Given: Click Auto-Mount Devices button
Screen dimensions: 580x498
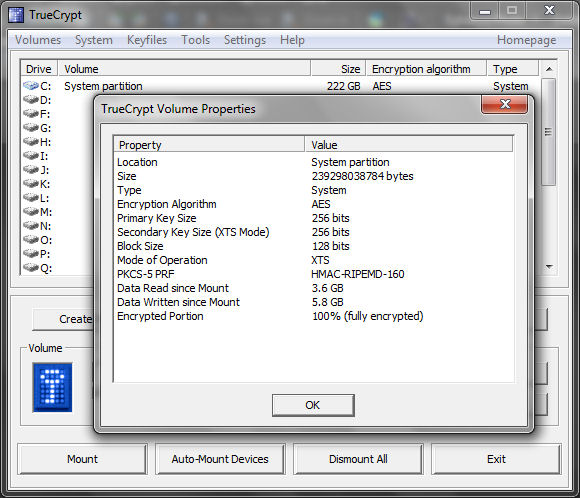Looking at the screenshot, I should pyautogui.click(x=220, y=459).
